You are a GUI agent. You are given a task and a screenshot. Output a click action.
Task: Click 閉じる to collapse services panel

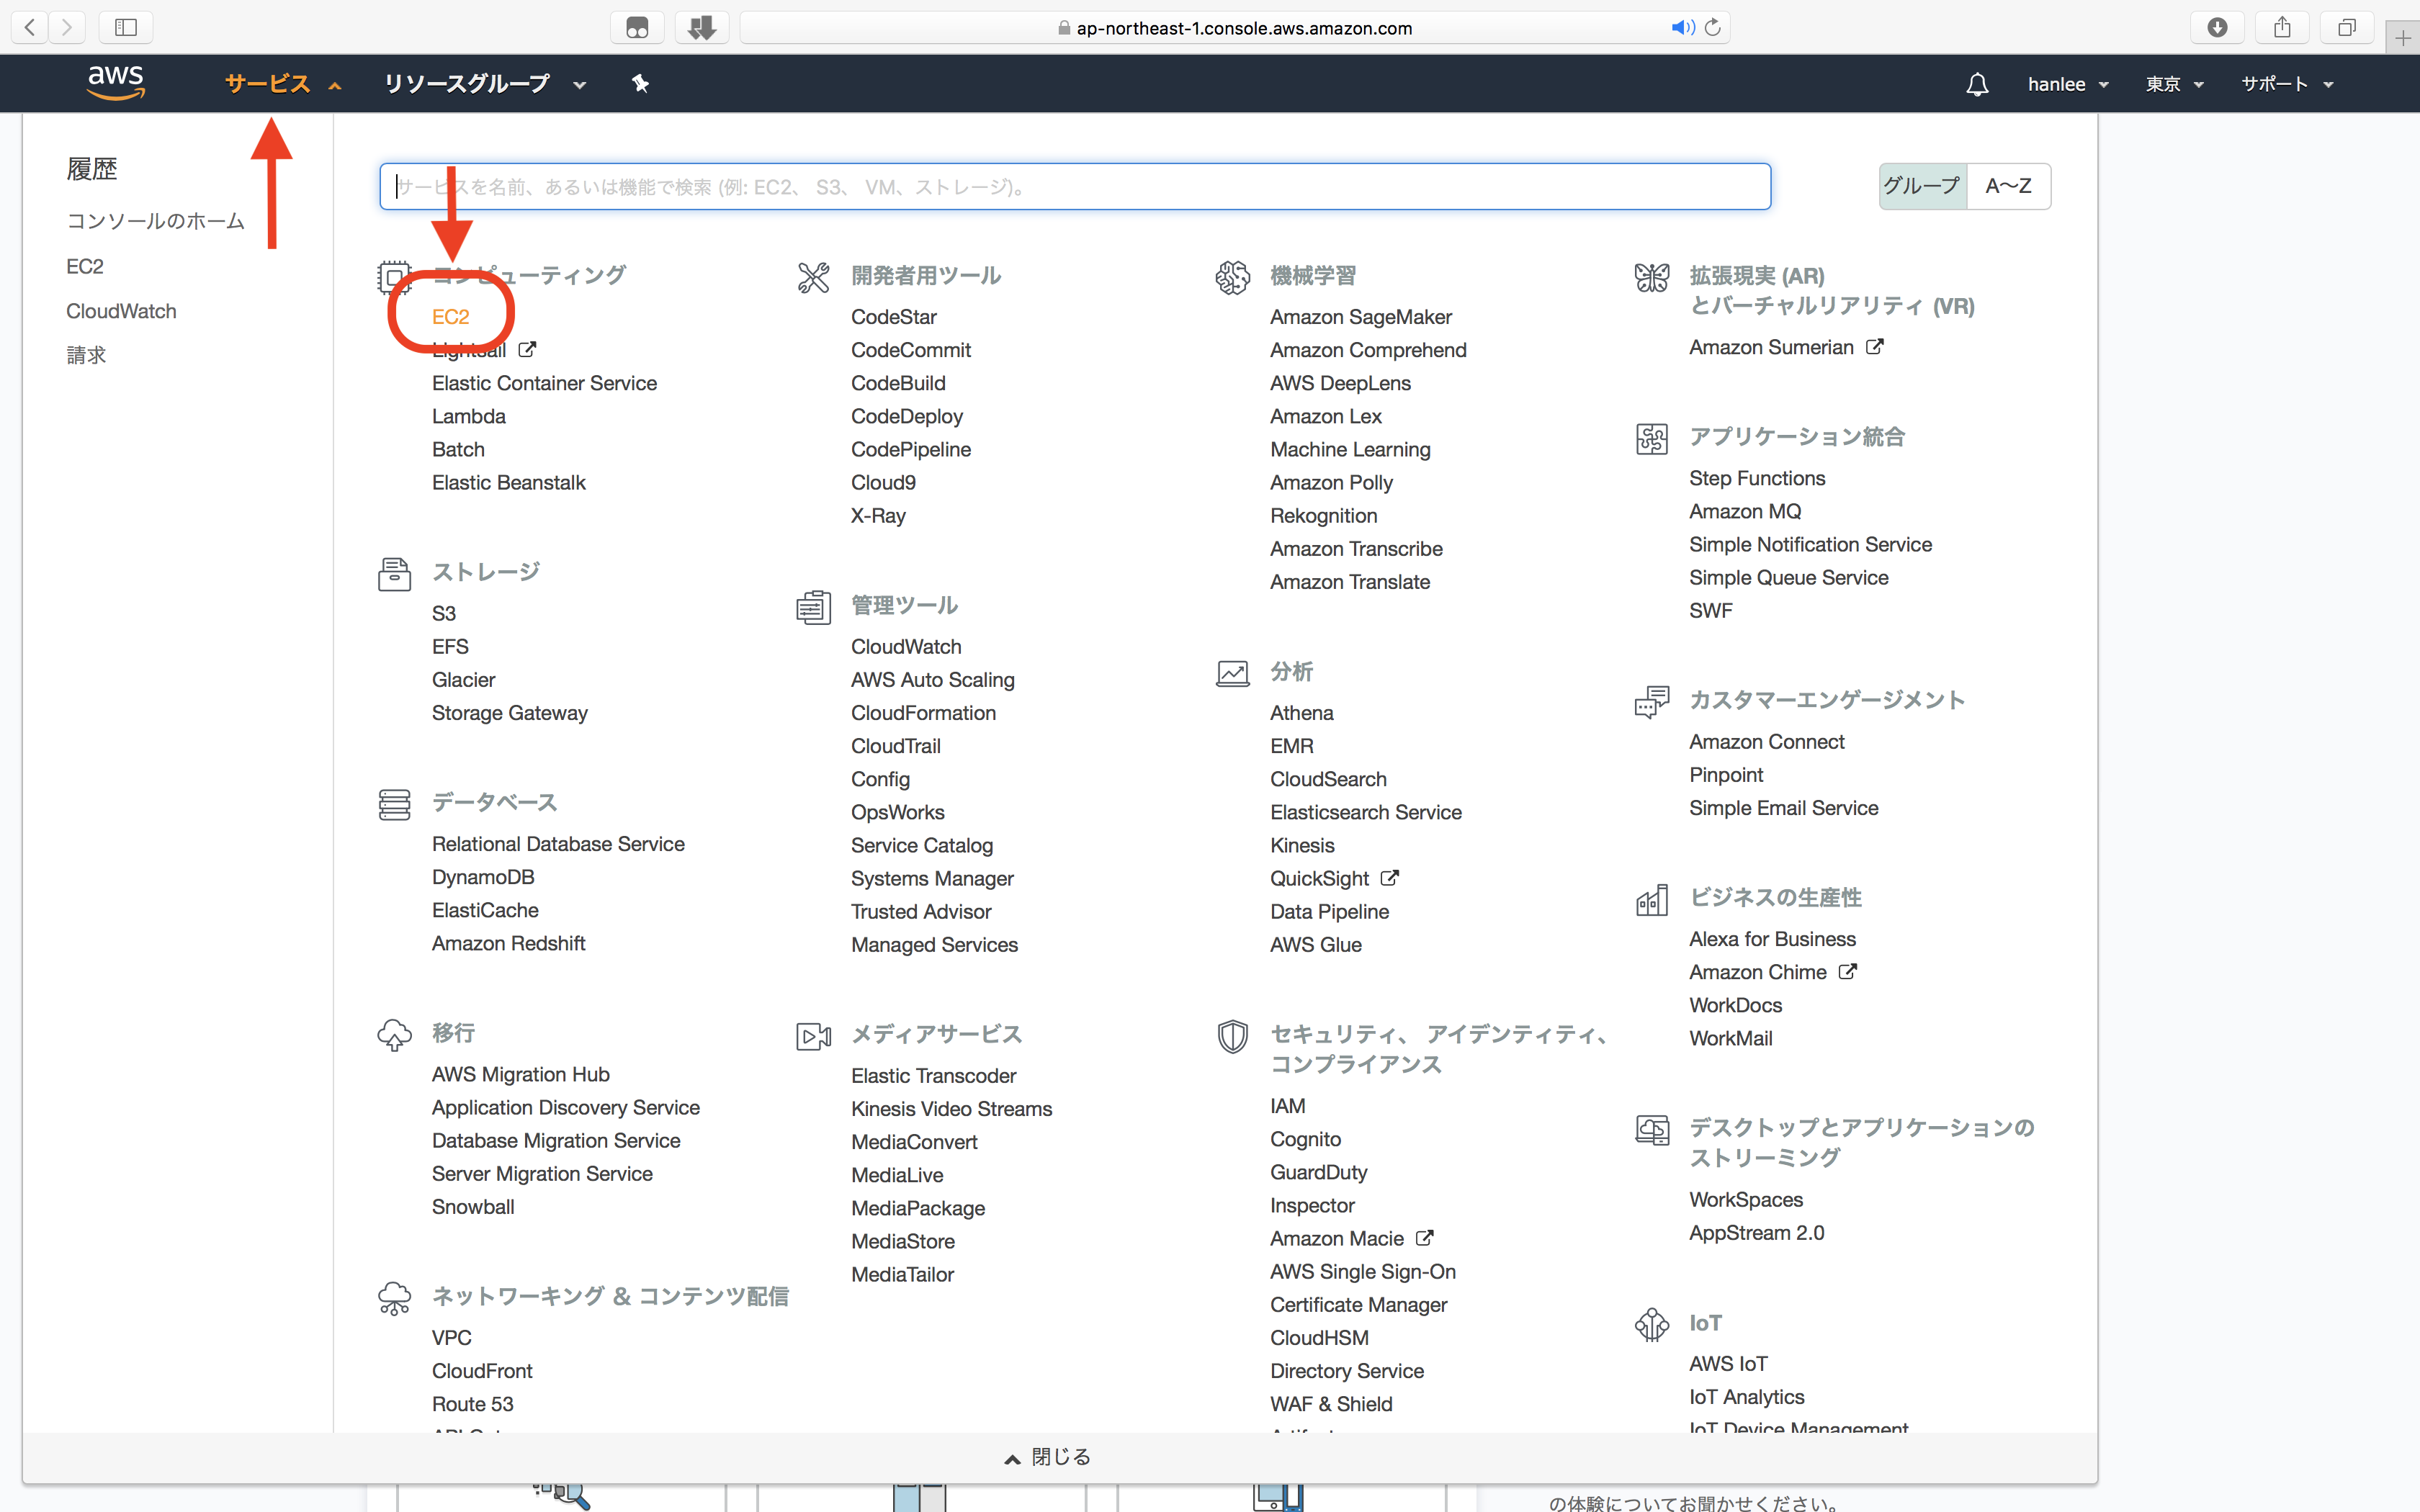pos(1047,1457)
